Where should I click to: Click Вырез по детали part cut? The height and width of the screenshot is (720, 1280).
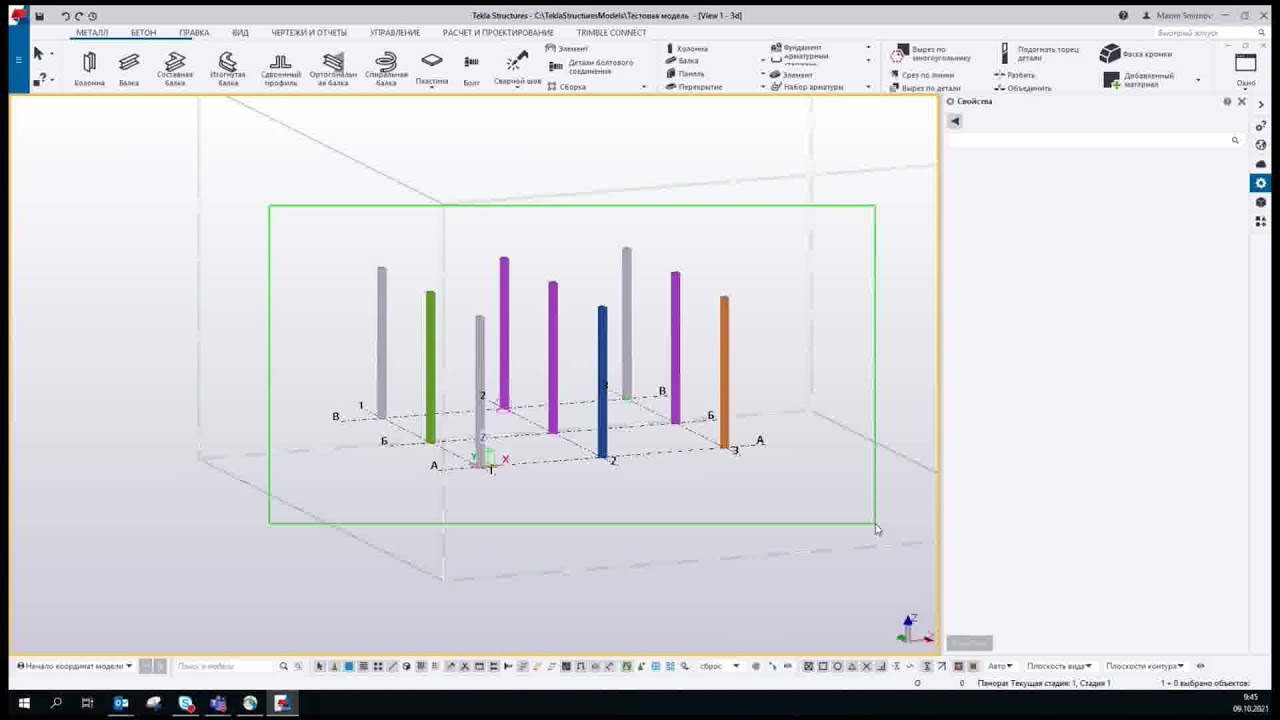coord(924,88)
